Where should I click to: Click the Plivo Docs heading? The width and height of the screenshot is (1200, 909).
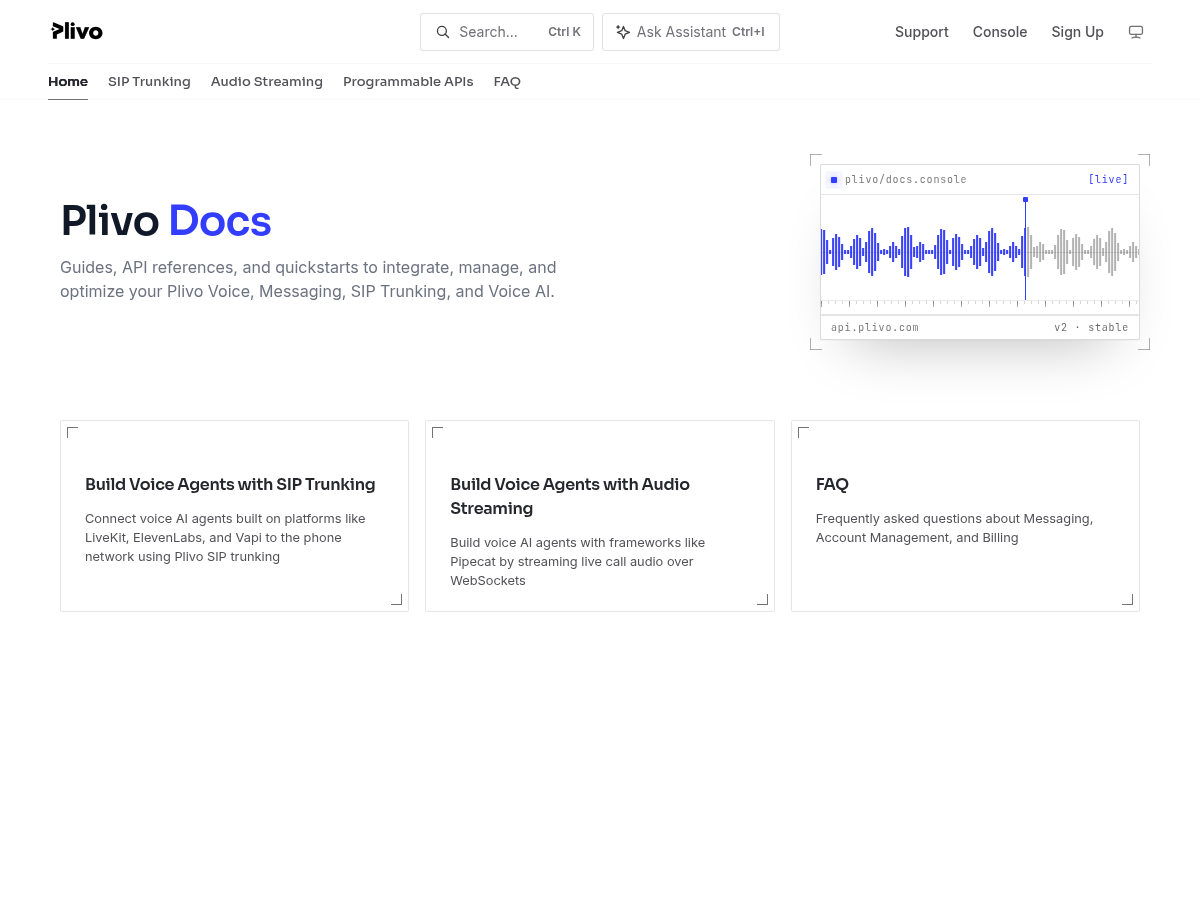166,221
